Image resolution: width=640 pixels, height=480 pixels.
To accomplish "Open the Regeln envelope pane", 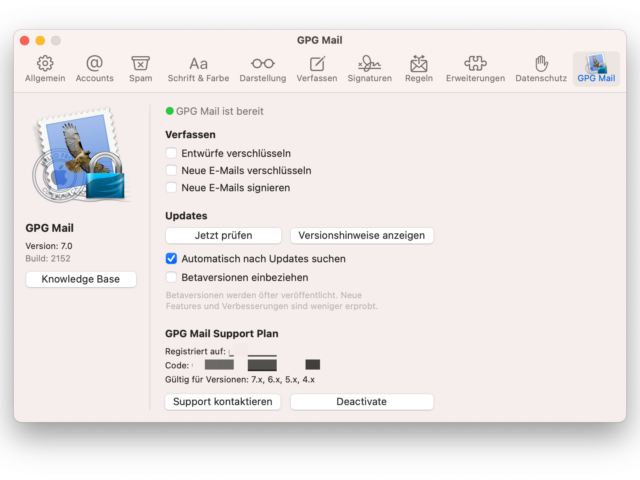I will [419, 69].
